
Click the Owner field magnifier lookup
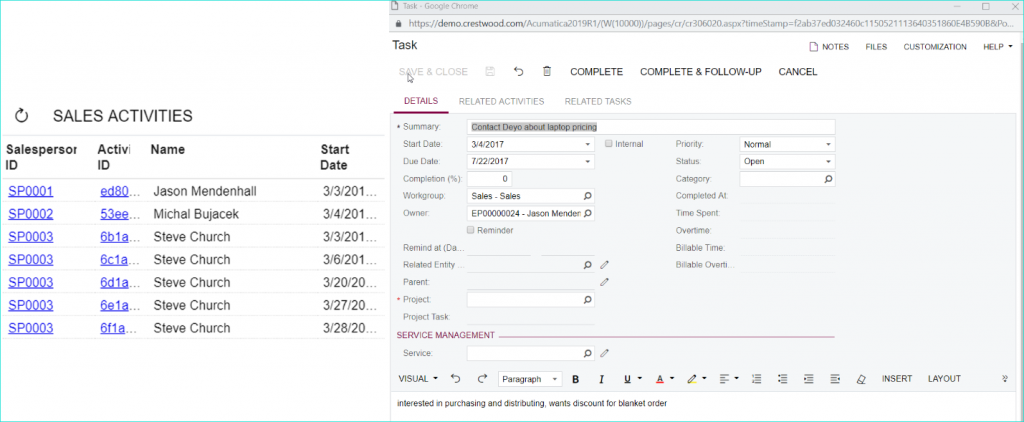587,213
